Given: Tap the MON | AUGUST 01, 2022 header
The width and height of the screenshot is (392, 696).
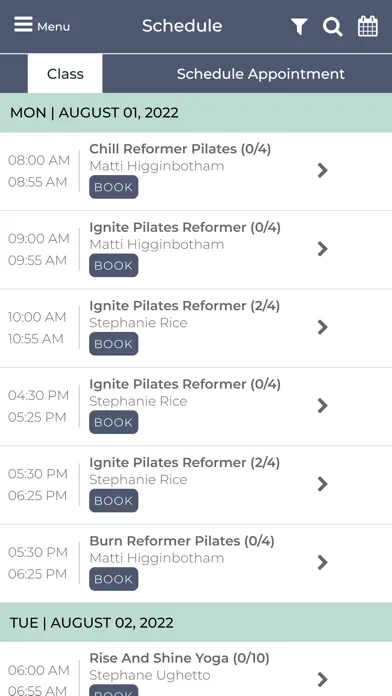Looking at the screenshot, I should coord(196,113).
